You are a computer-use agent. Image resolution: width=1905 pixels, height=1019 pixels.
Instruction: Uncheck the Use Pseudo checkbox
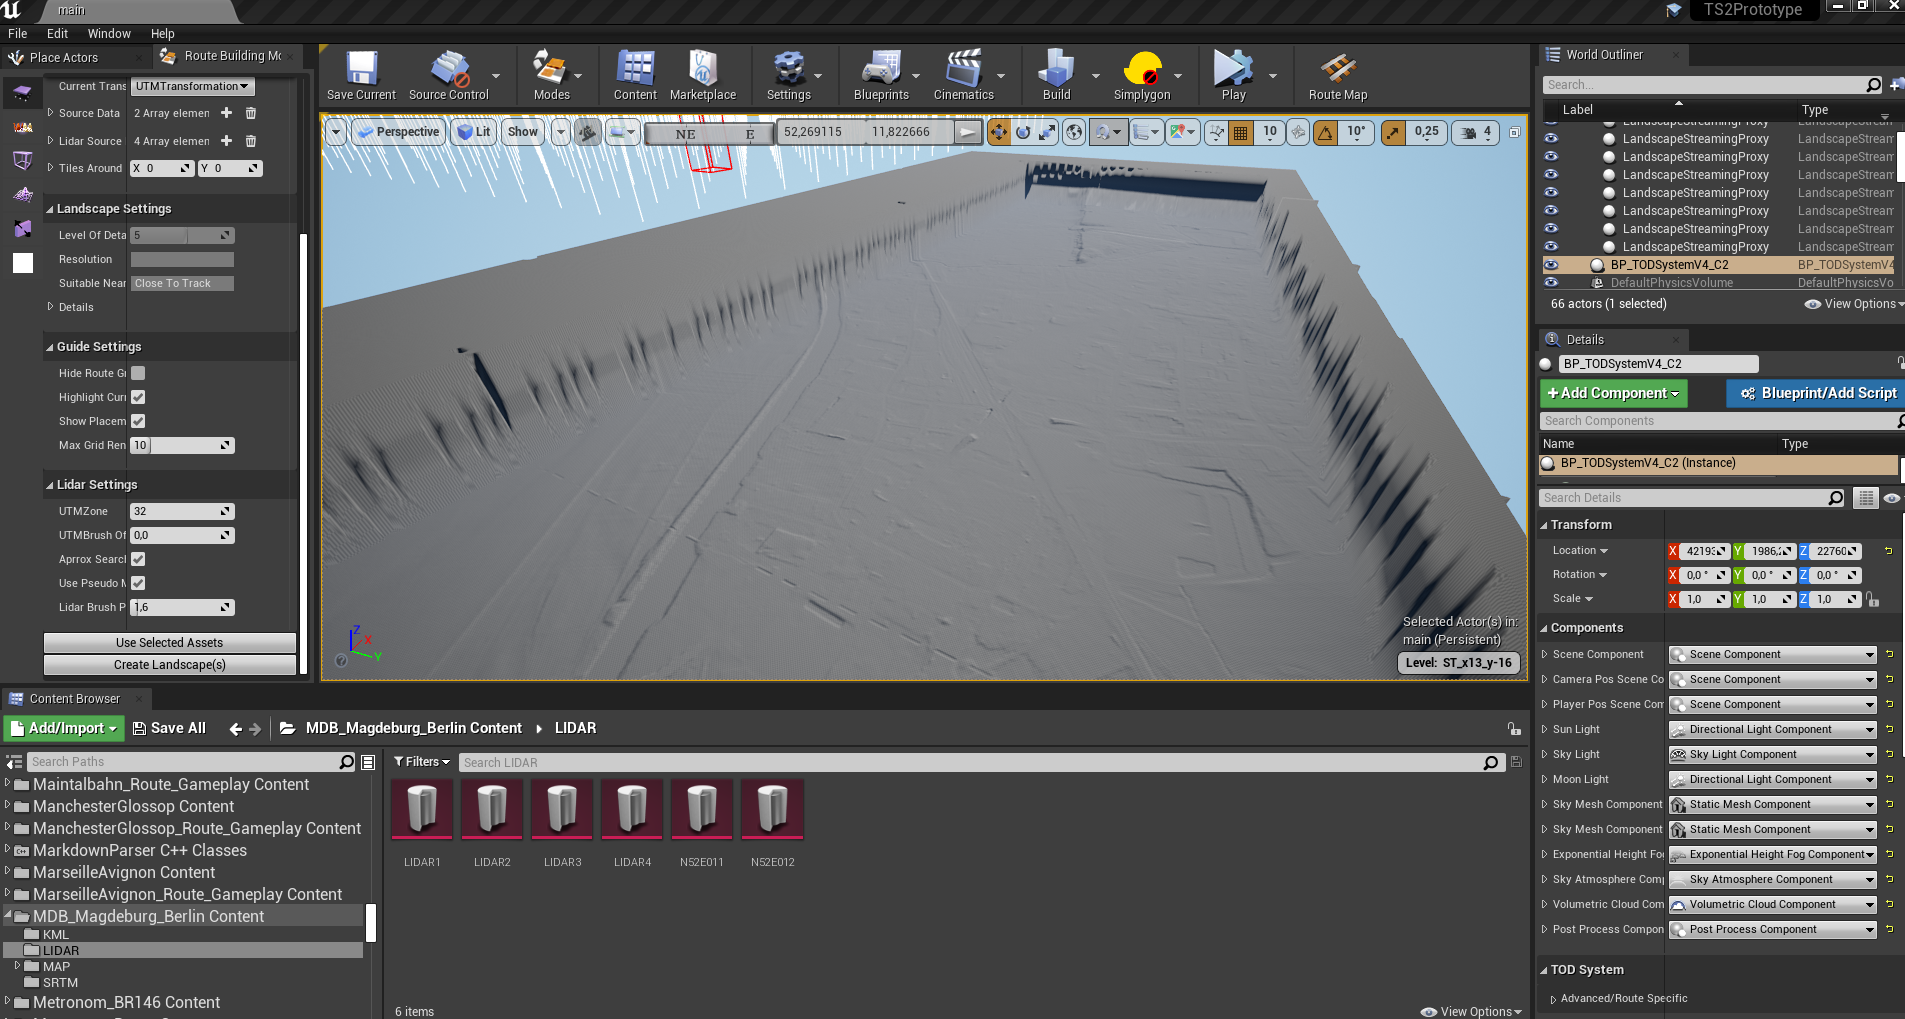point(138,583)
